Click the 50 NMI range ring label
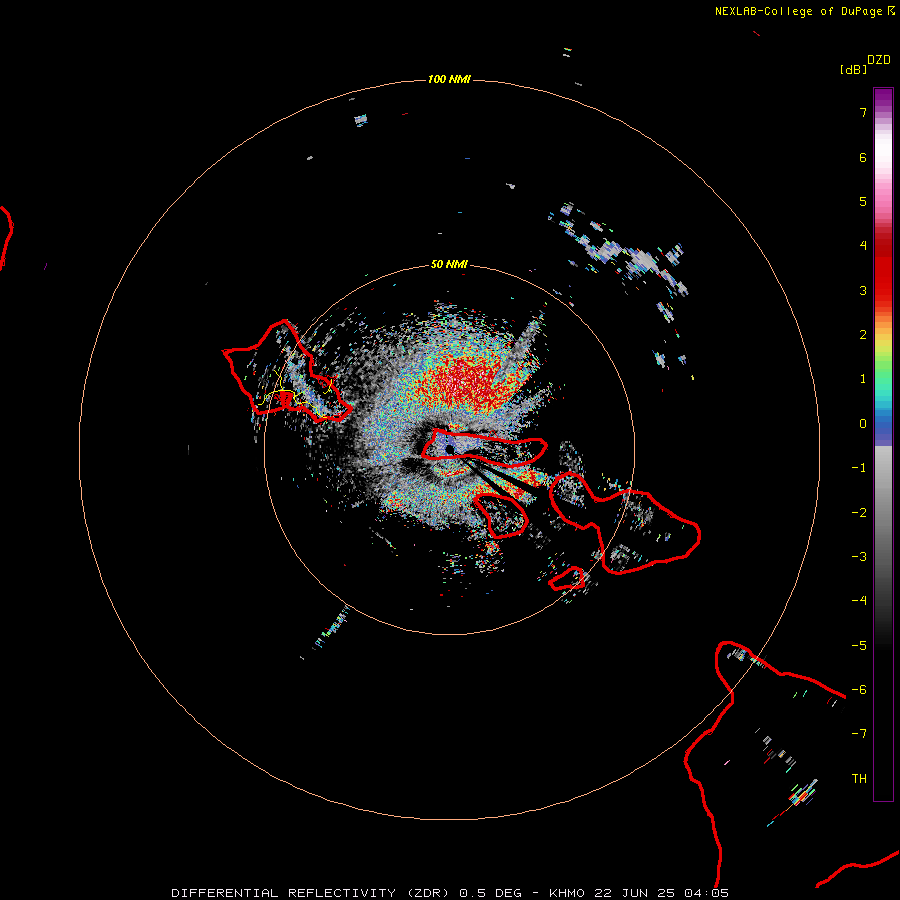This screenshot has width=900, height=900. tap(449, 264)
